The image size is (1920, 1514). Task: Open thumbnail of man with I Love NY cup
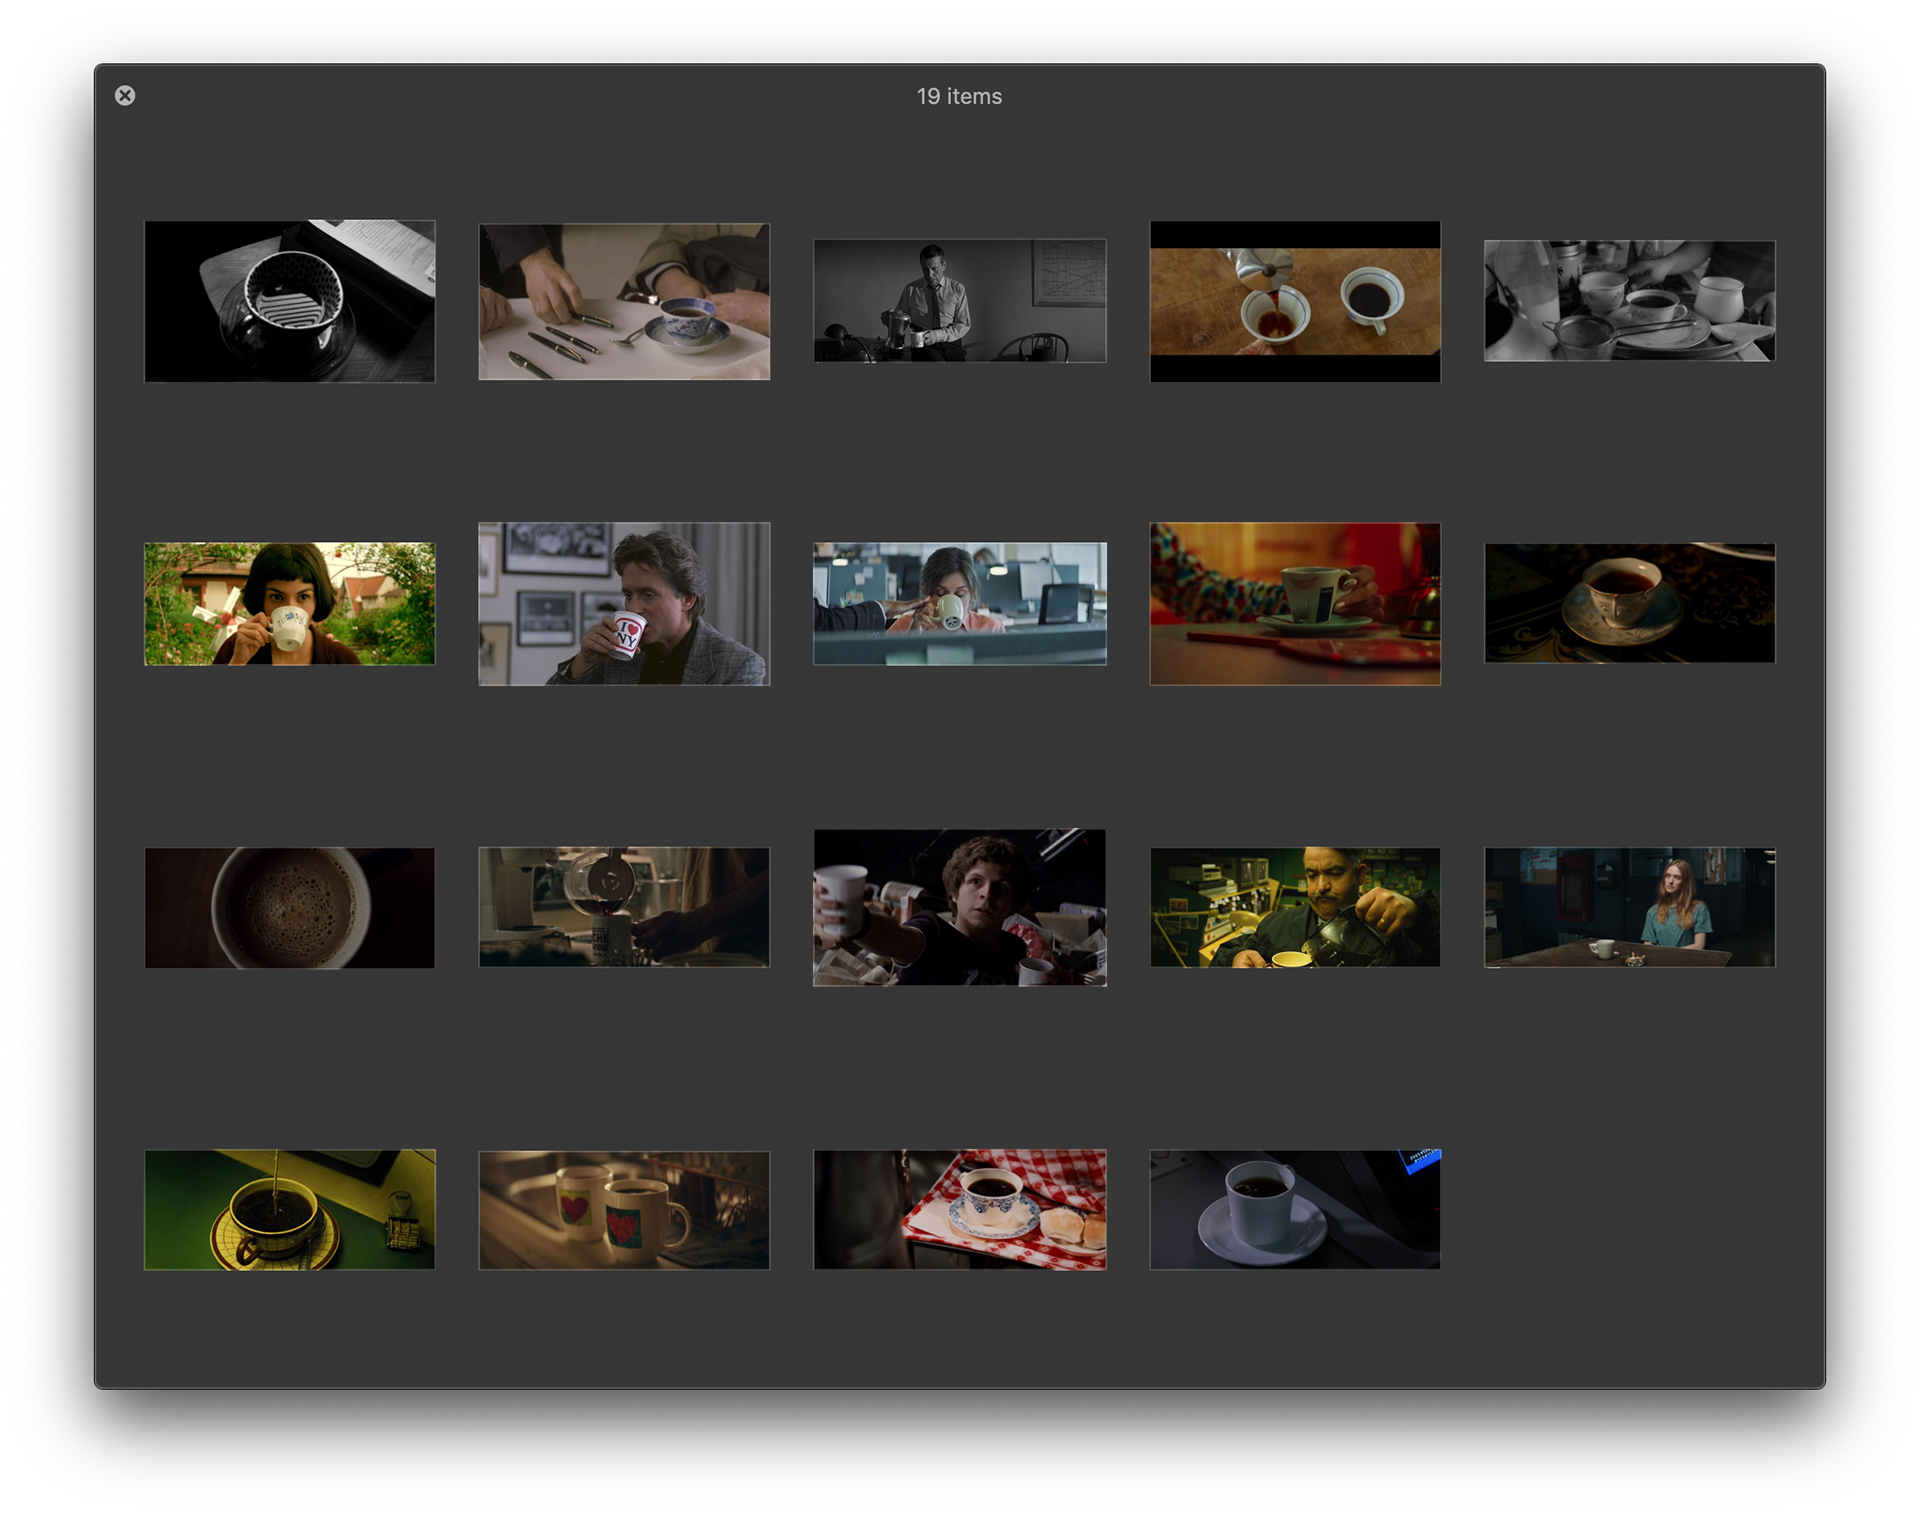click(624, 604)
